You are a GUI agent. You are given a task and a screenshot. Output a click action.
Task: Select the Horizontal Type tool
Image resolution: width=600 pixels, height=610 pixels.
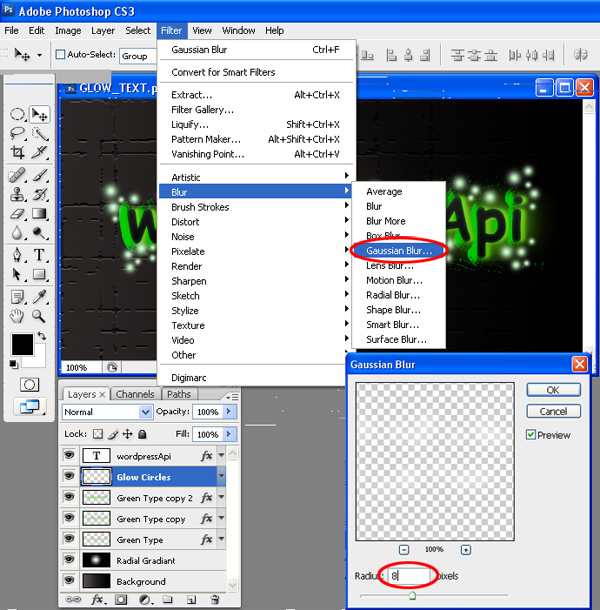(39, 255)
